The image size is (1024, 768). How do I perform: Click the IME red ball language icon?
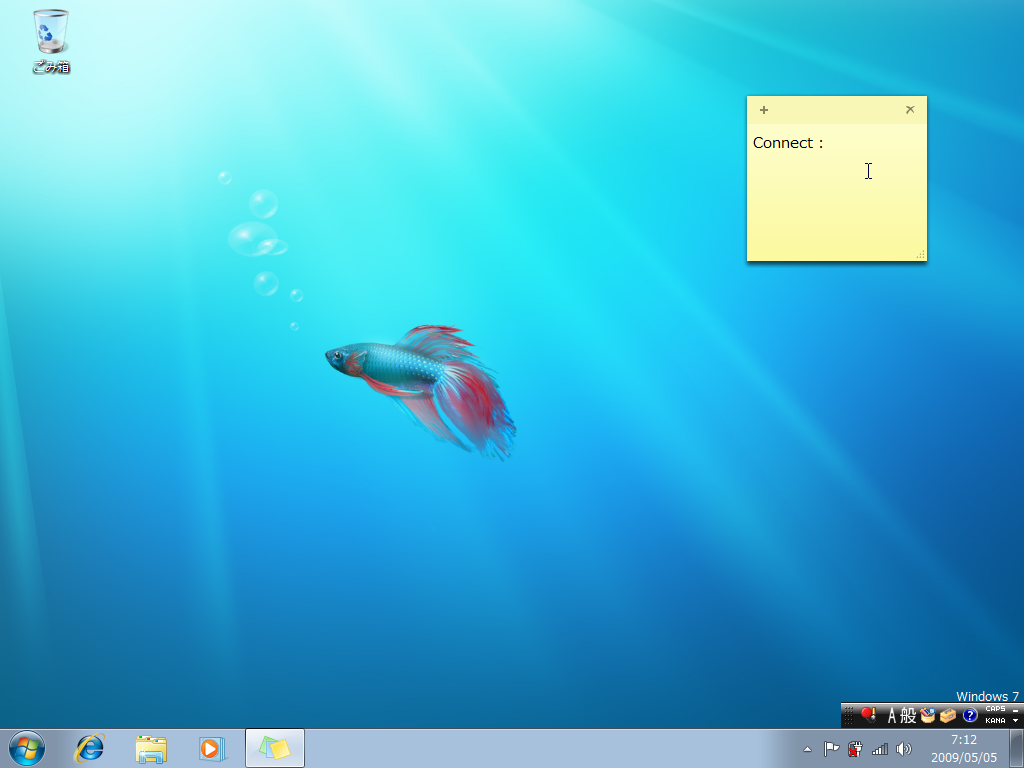pos(868,716)
